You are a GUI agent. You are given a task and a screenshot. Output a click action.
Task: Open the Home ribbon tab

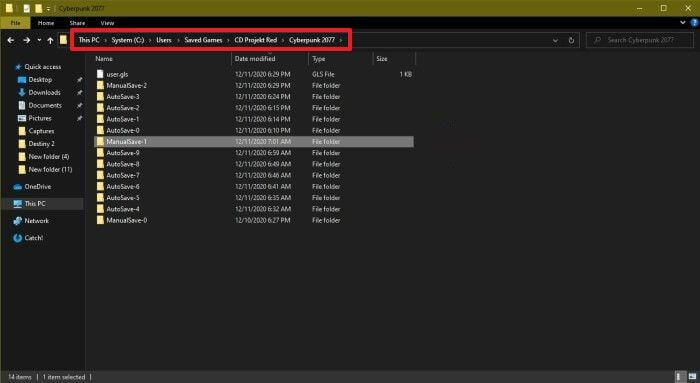click(x=46, y=23)
